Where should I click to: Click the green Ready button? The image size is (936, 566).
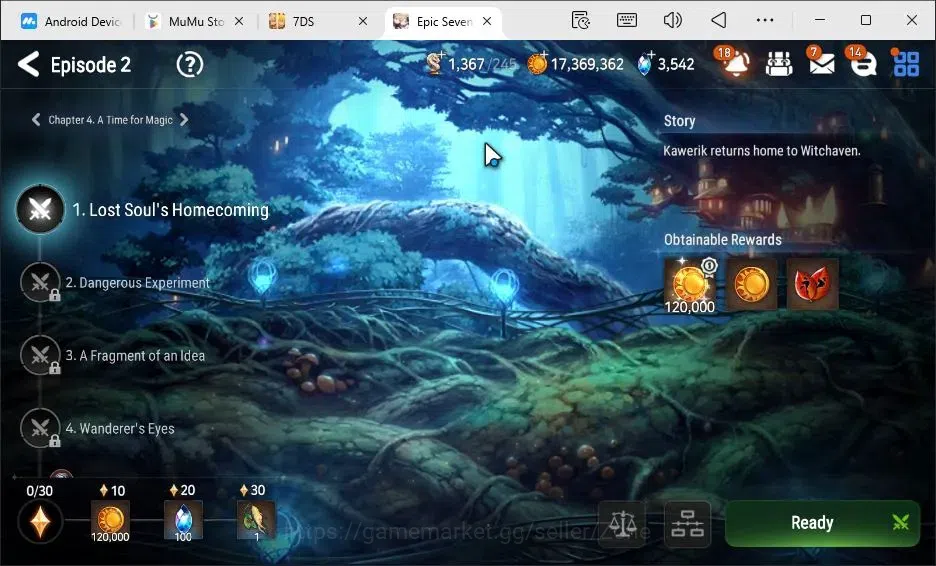pos(823,523)
